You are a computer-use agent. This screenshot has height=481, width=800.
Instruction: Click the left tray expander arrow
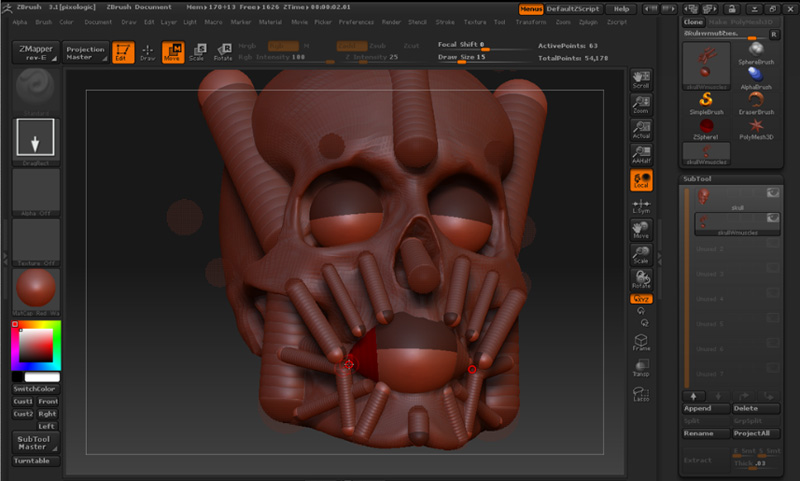click(x=5, y=258)
